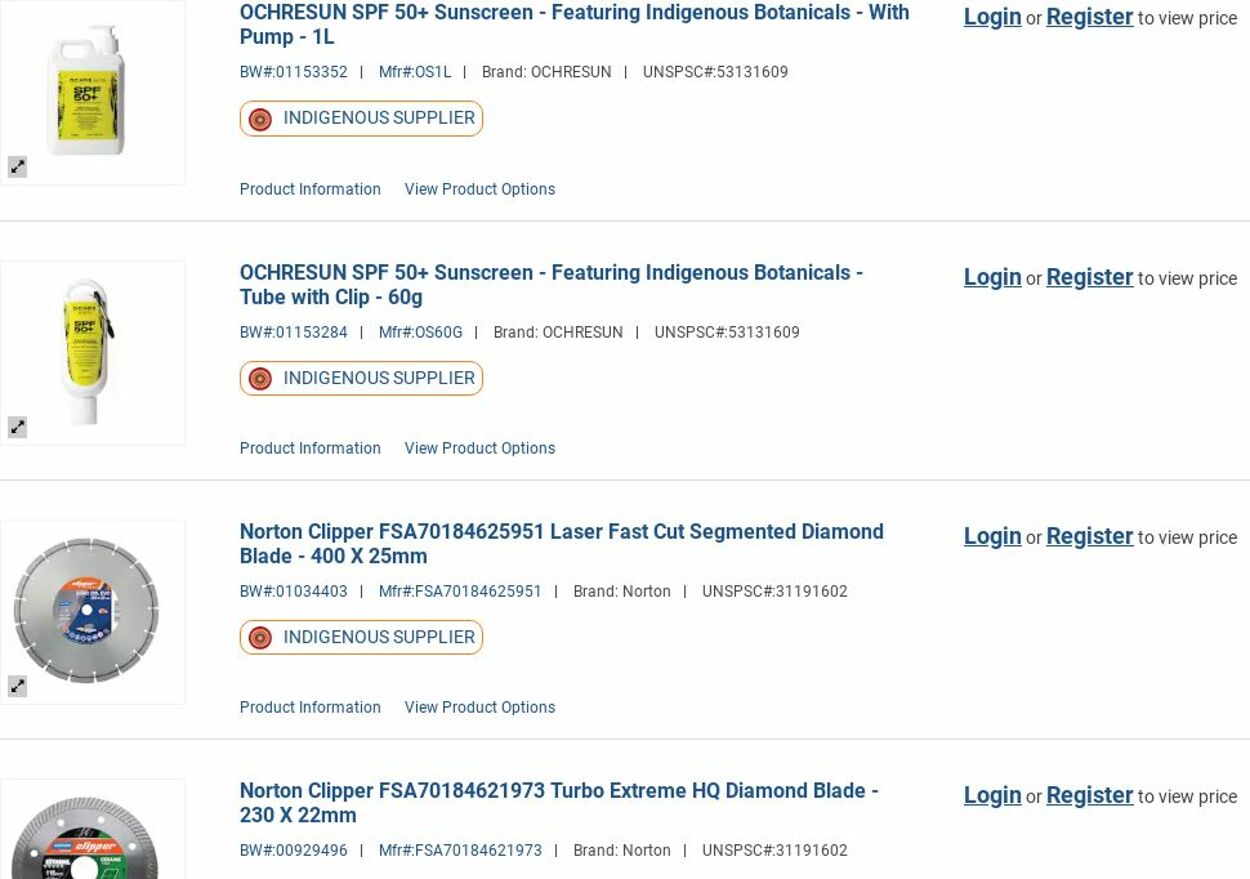This screenshot has height=879, width=1250.
Task: Expand Product Information for 1L pump sunscreen
Action: (310, 189)
